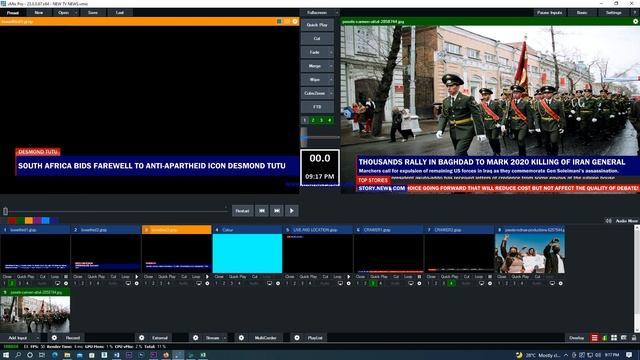Toggle overlay 3 on input 6 CRAWLER1

[x=373, y=283]
